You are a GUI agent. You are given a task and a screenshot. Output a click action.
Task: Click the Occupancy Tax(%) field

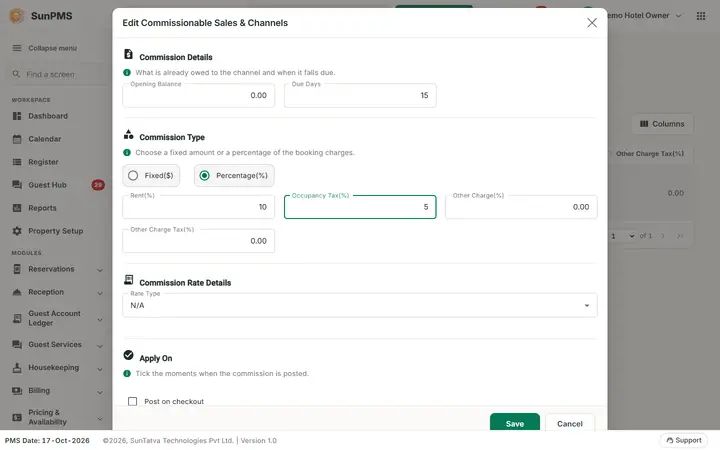coord(360,207)
